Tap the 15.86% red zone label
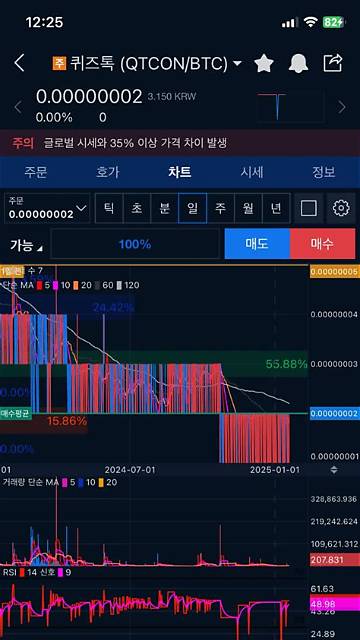The width and height of the screenshot is (360, 640). (67, 421)
